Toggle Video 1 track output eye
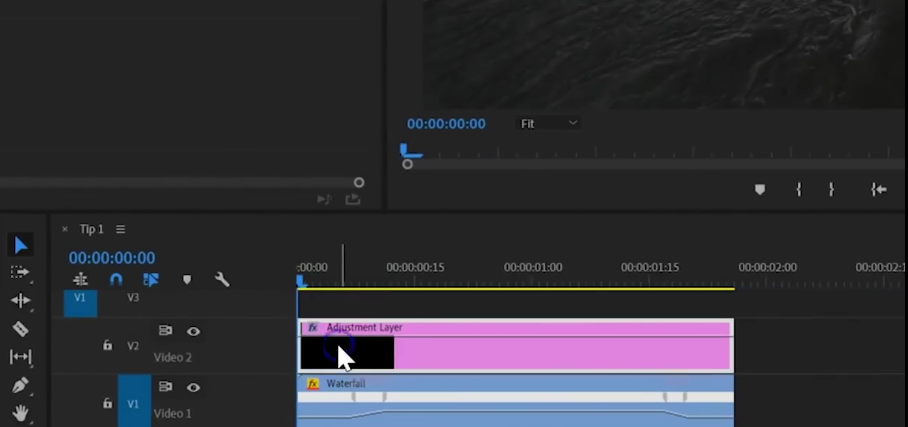This screenshot has width=908, height=427. tap(193, 388)
